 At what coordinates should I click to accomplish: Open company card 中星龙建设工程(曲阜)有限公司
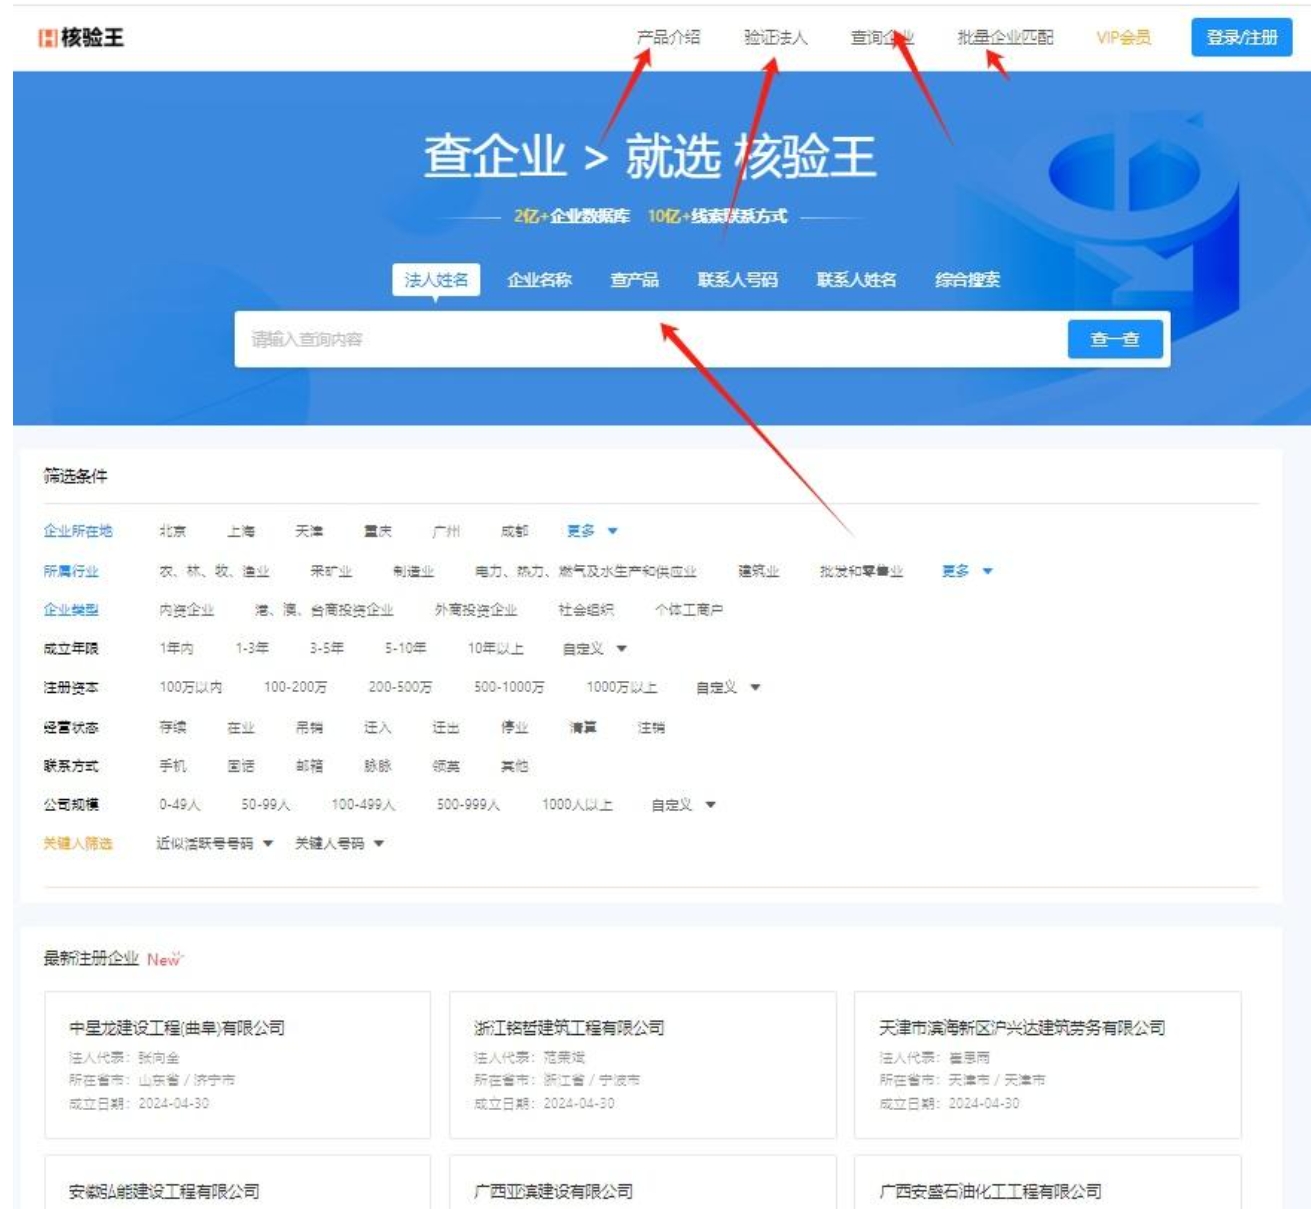pos(237,1065)
